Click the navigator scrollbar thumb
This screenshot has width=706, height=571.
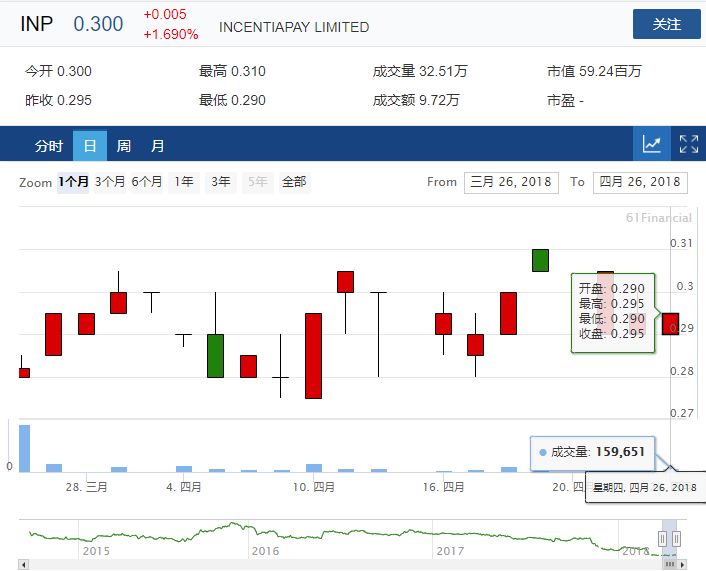(670, 565)
